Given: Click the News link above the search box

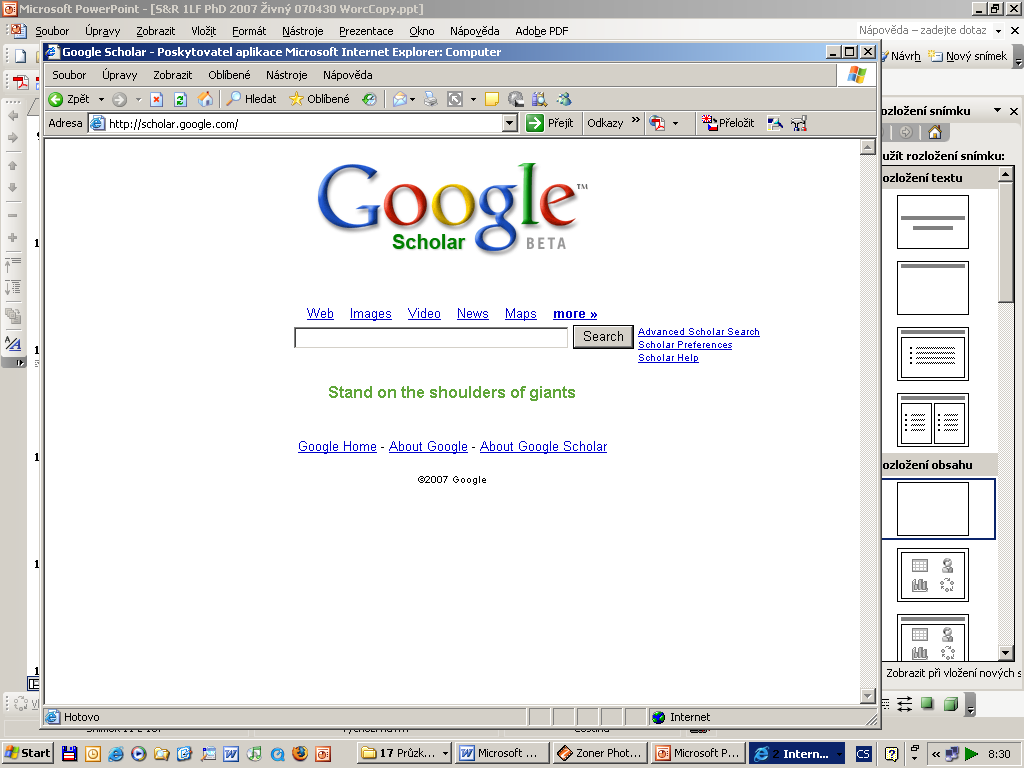Looking at the screenshot, I should click(x=473, y=313).
